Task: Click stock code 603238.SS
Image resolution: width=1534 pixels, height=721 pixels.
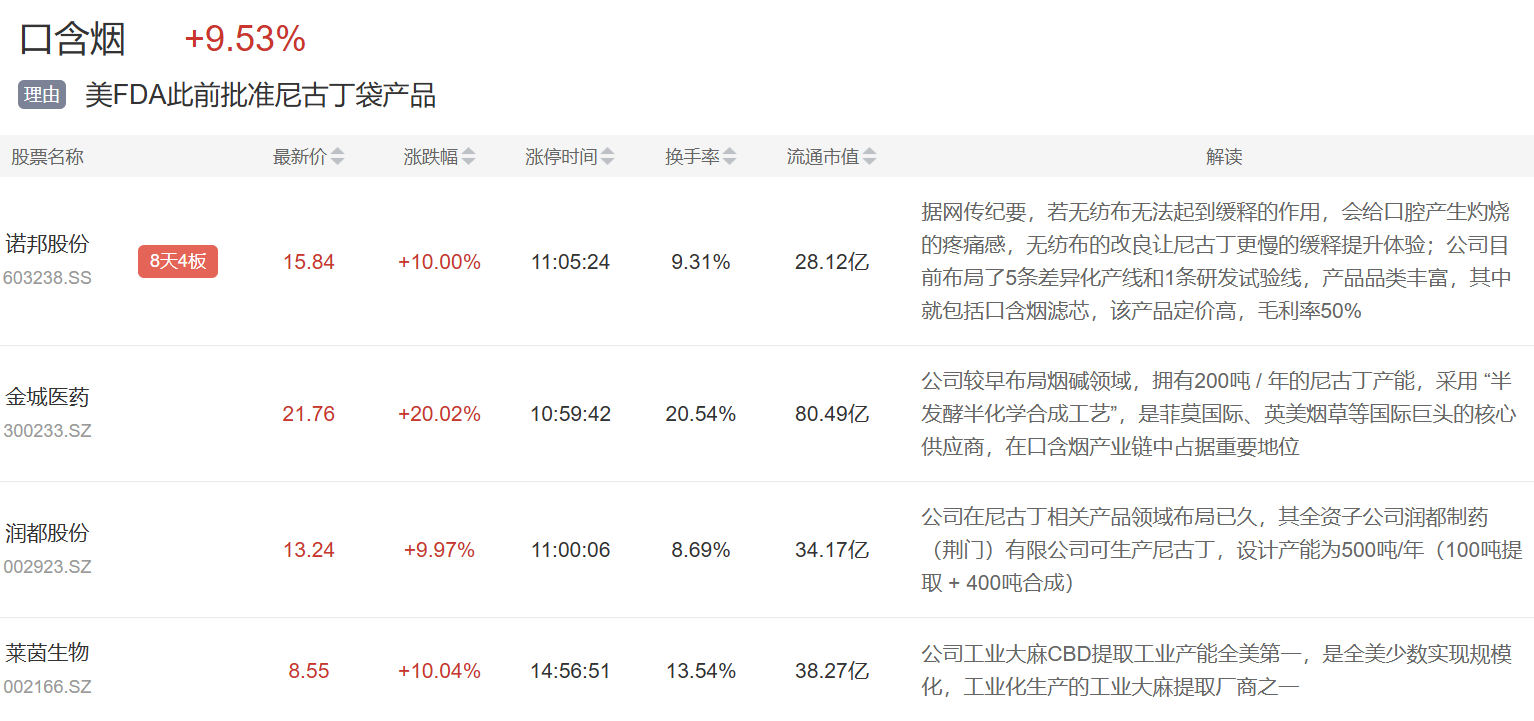Action: click(47, 278)
